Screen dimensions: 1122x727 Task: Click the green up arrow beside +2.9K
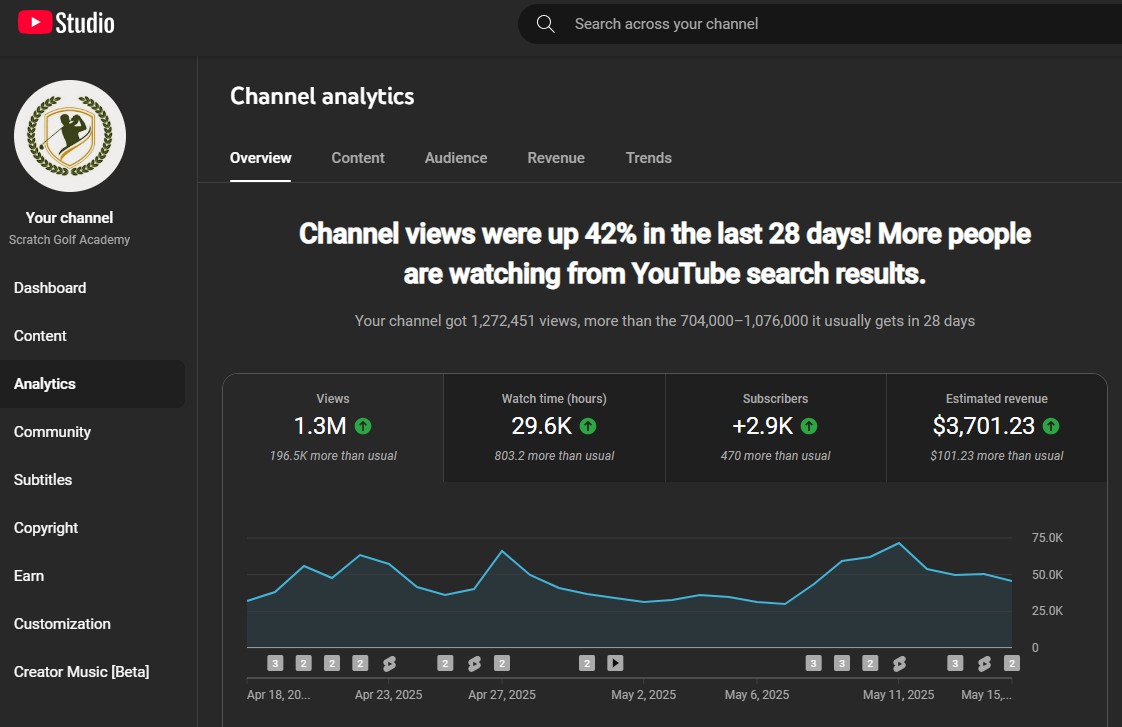click(809, 426)
